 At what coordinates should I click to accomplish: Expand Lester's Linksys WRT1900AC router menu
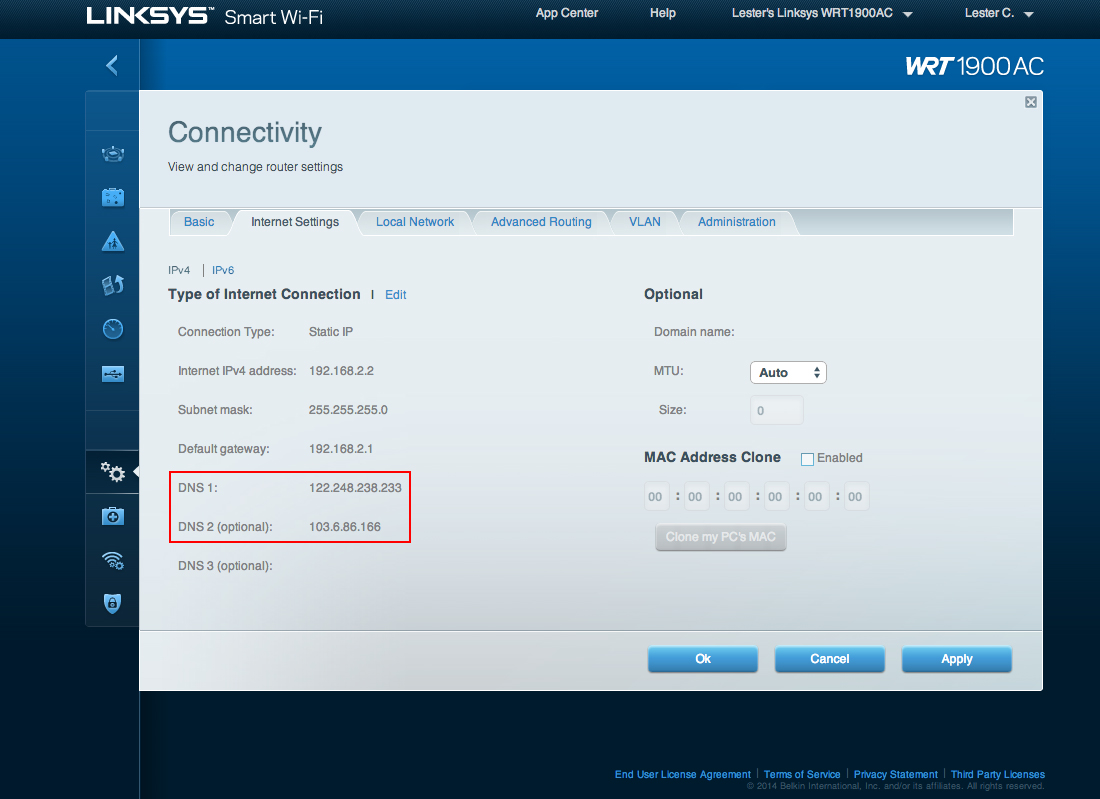pos(823,14)
